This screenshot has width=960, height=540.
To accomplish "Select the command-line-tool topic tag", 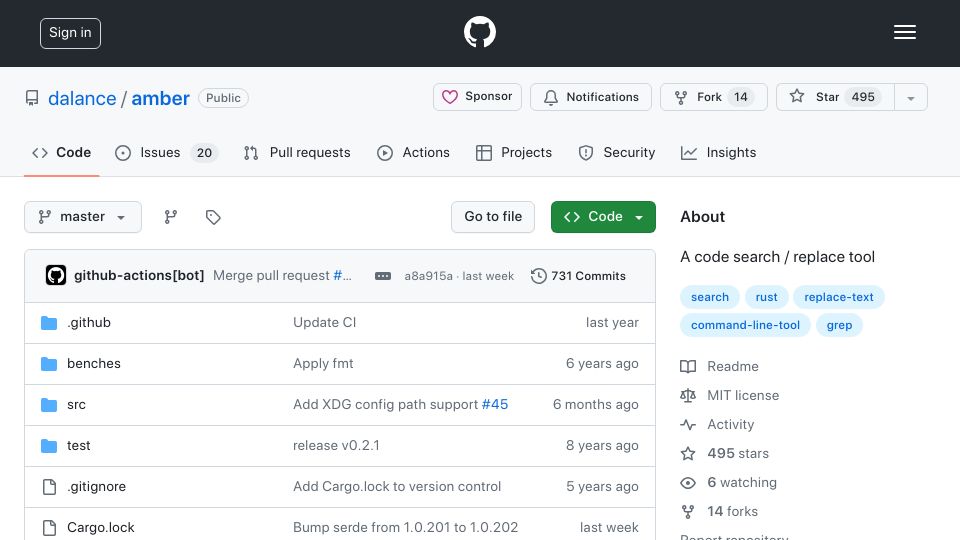I will pos(745,325).
